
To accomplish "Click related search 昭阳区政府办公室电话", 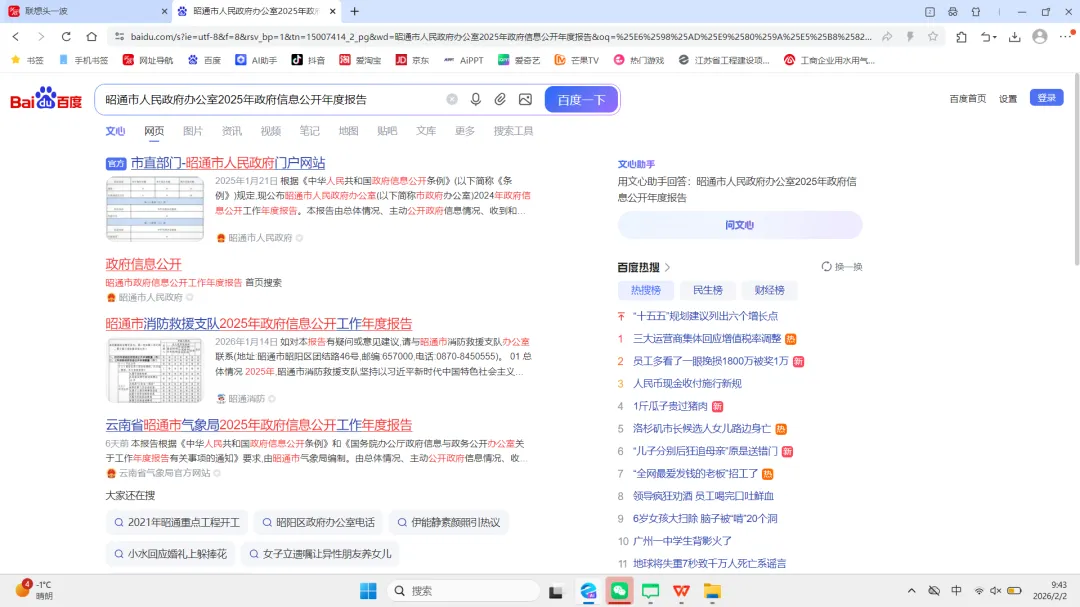I will [318, 522].
